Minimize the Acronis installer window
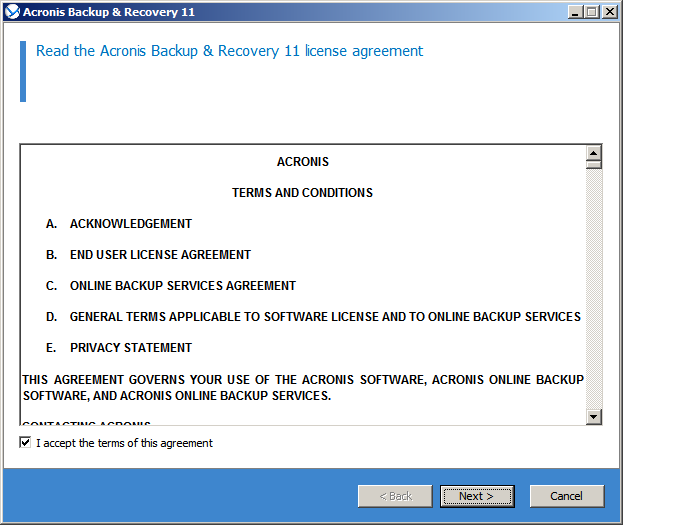The image size is (691, 525). pyautogui.click(x=575, y=12)
